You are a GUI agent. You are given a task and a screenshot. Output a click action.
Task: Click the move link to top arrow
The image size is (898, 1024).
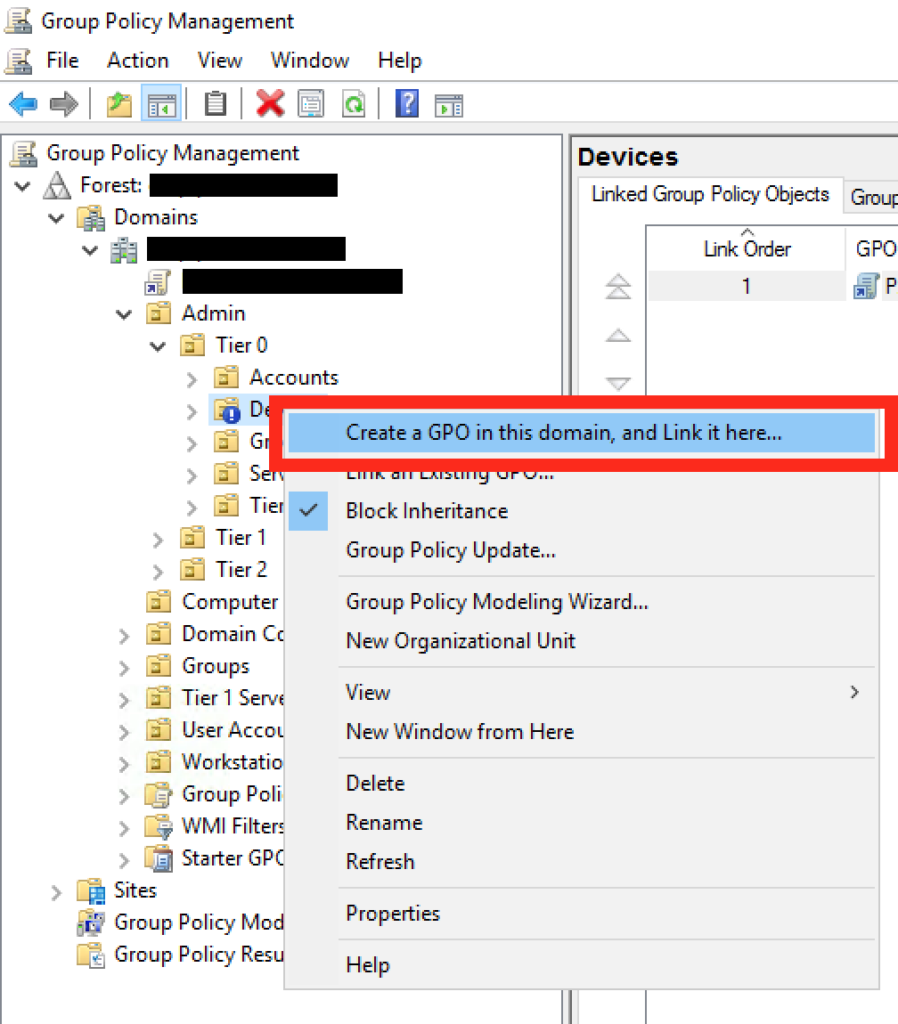(x=619, y=288)
